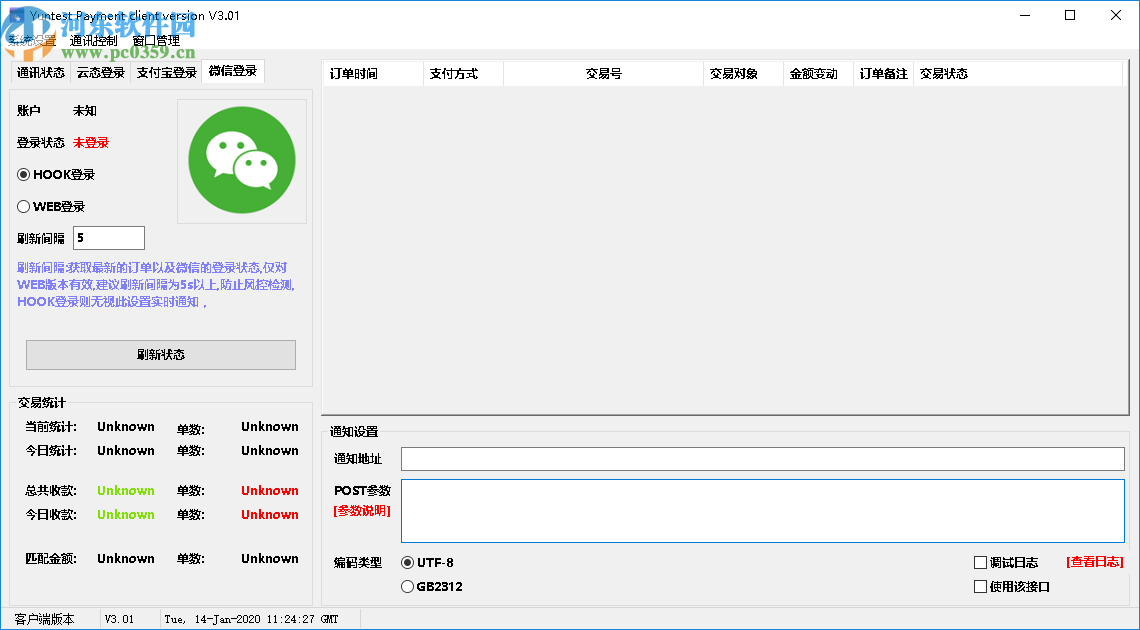Switch to the 支付宝登录 tab

point(166,73)
